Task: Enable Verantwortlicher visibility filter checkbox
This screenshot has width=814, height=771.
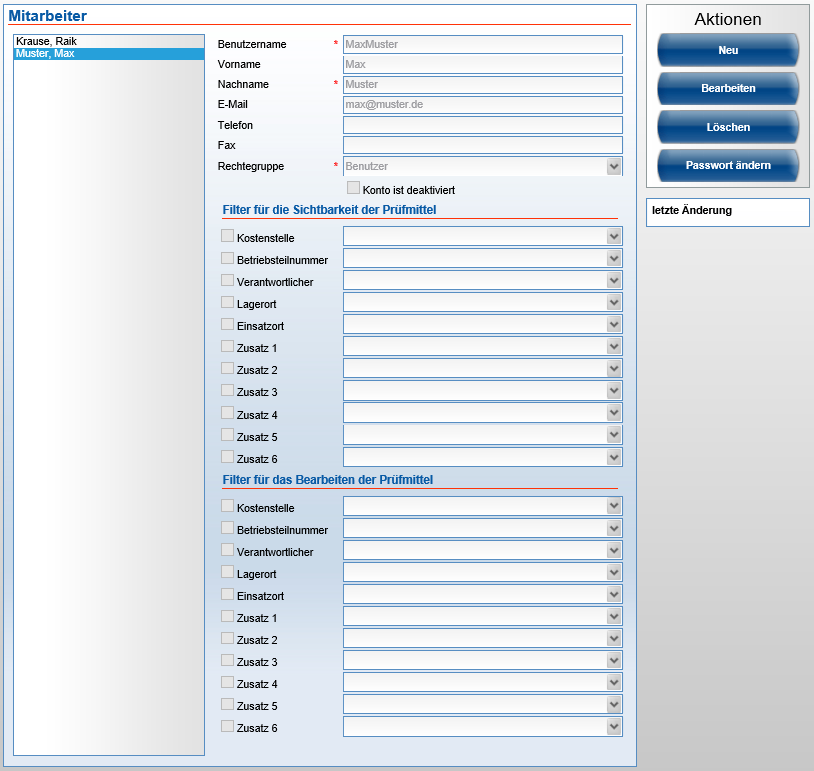Action: [227, 280]
